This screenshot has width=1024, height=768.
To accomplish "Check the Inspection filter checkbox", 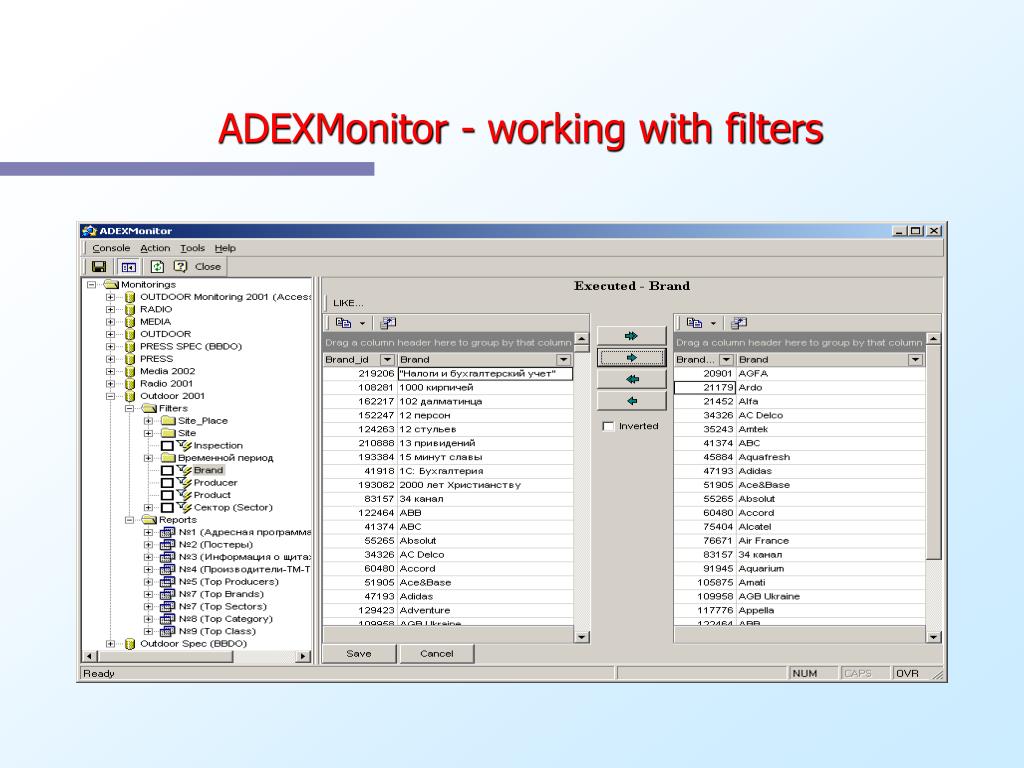I will (x=167, y=445).
